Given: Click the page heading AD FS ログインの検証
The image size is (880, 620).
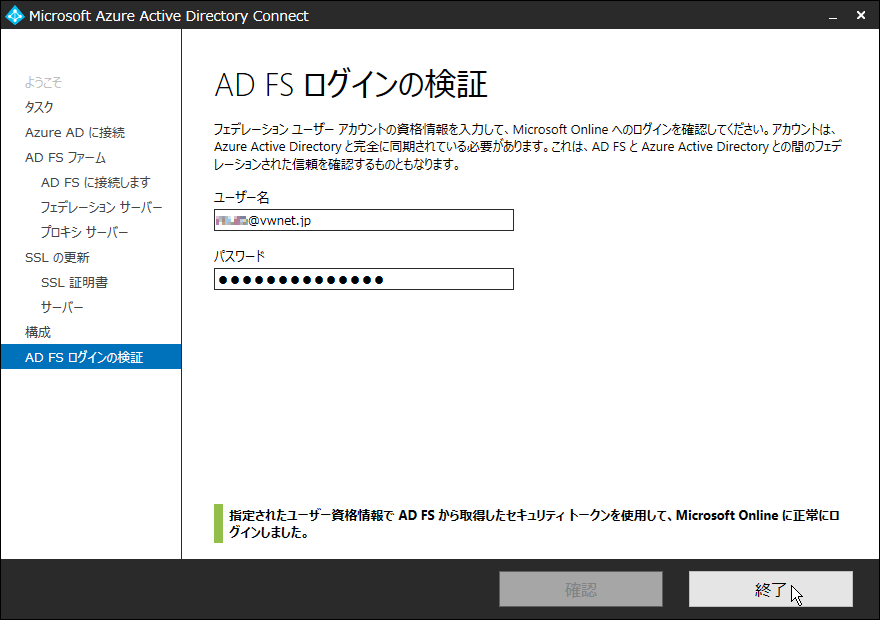Looking at the screenshot, I should pos(351,85).
